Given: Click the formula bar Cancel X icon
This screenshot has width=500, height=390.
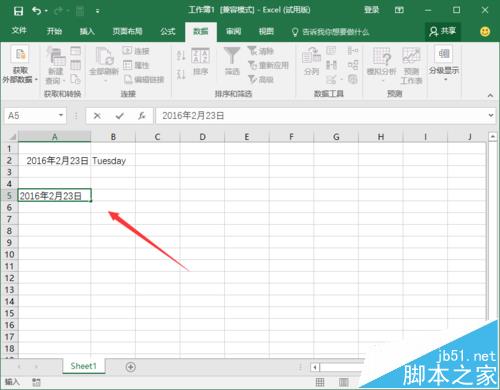Looking at the screenshot, I should click(97, 116).
